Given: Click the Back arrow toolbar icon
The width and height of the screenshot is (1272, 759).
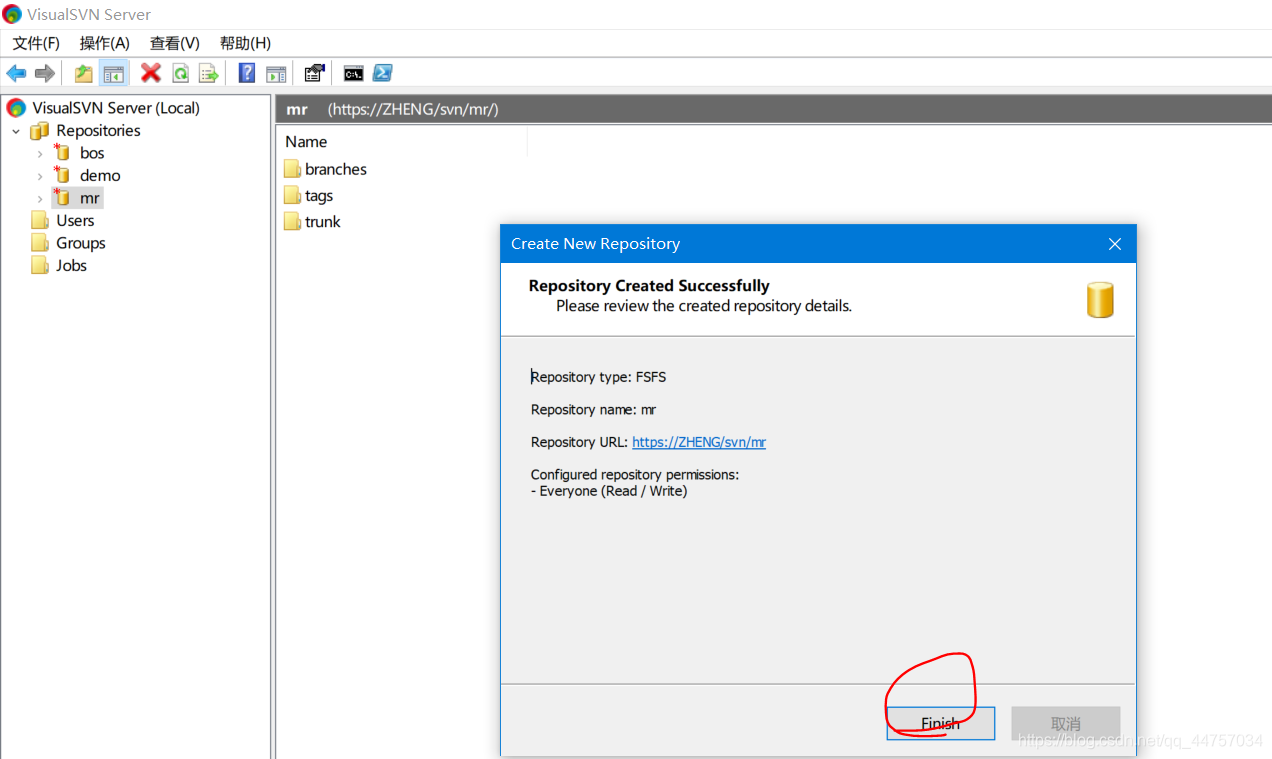Looking at the screenshot, I should point(16,73).
